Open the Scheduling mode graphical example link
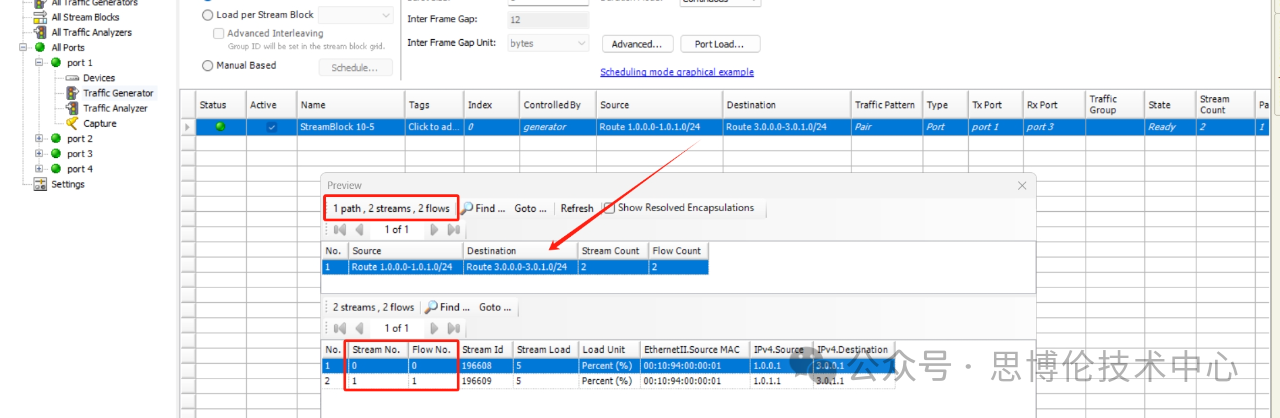 pos(676,72)
